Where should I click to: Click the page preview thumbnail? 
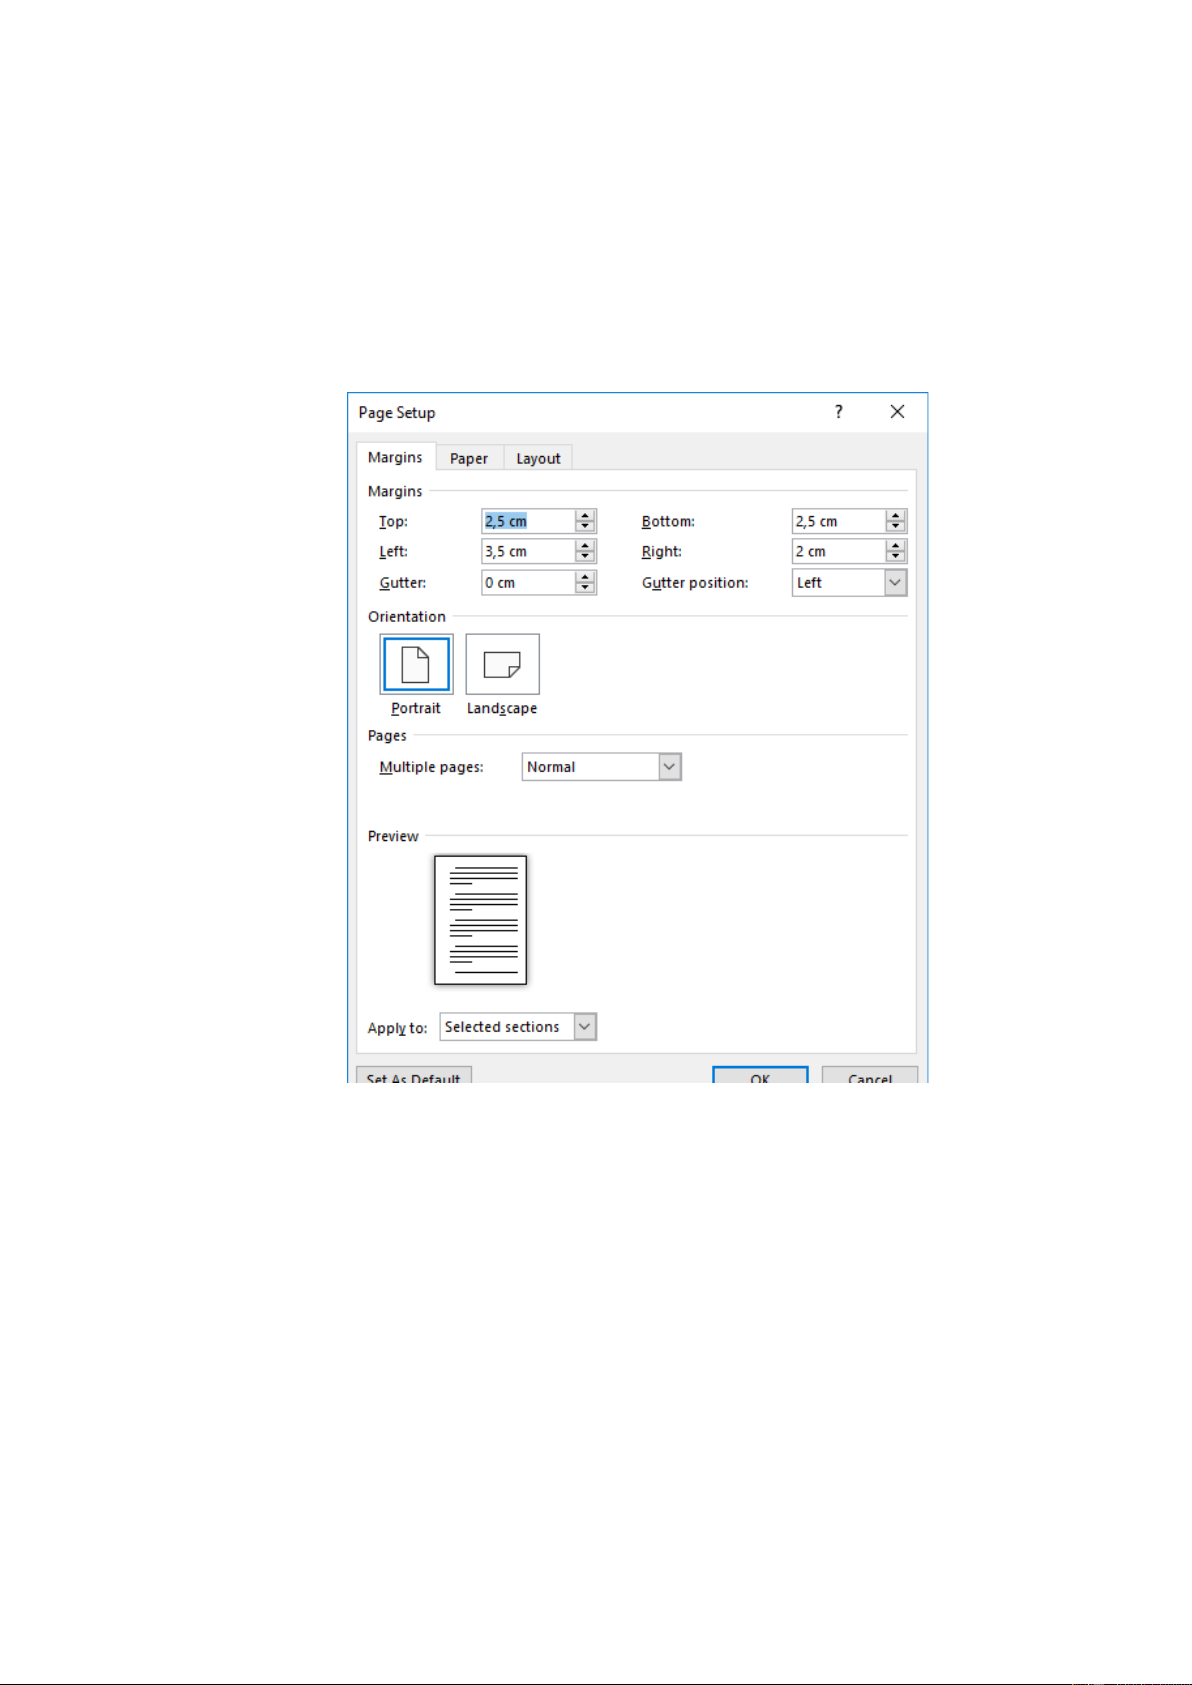point(480,919)
